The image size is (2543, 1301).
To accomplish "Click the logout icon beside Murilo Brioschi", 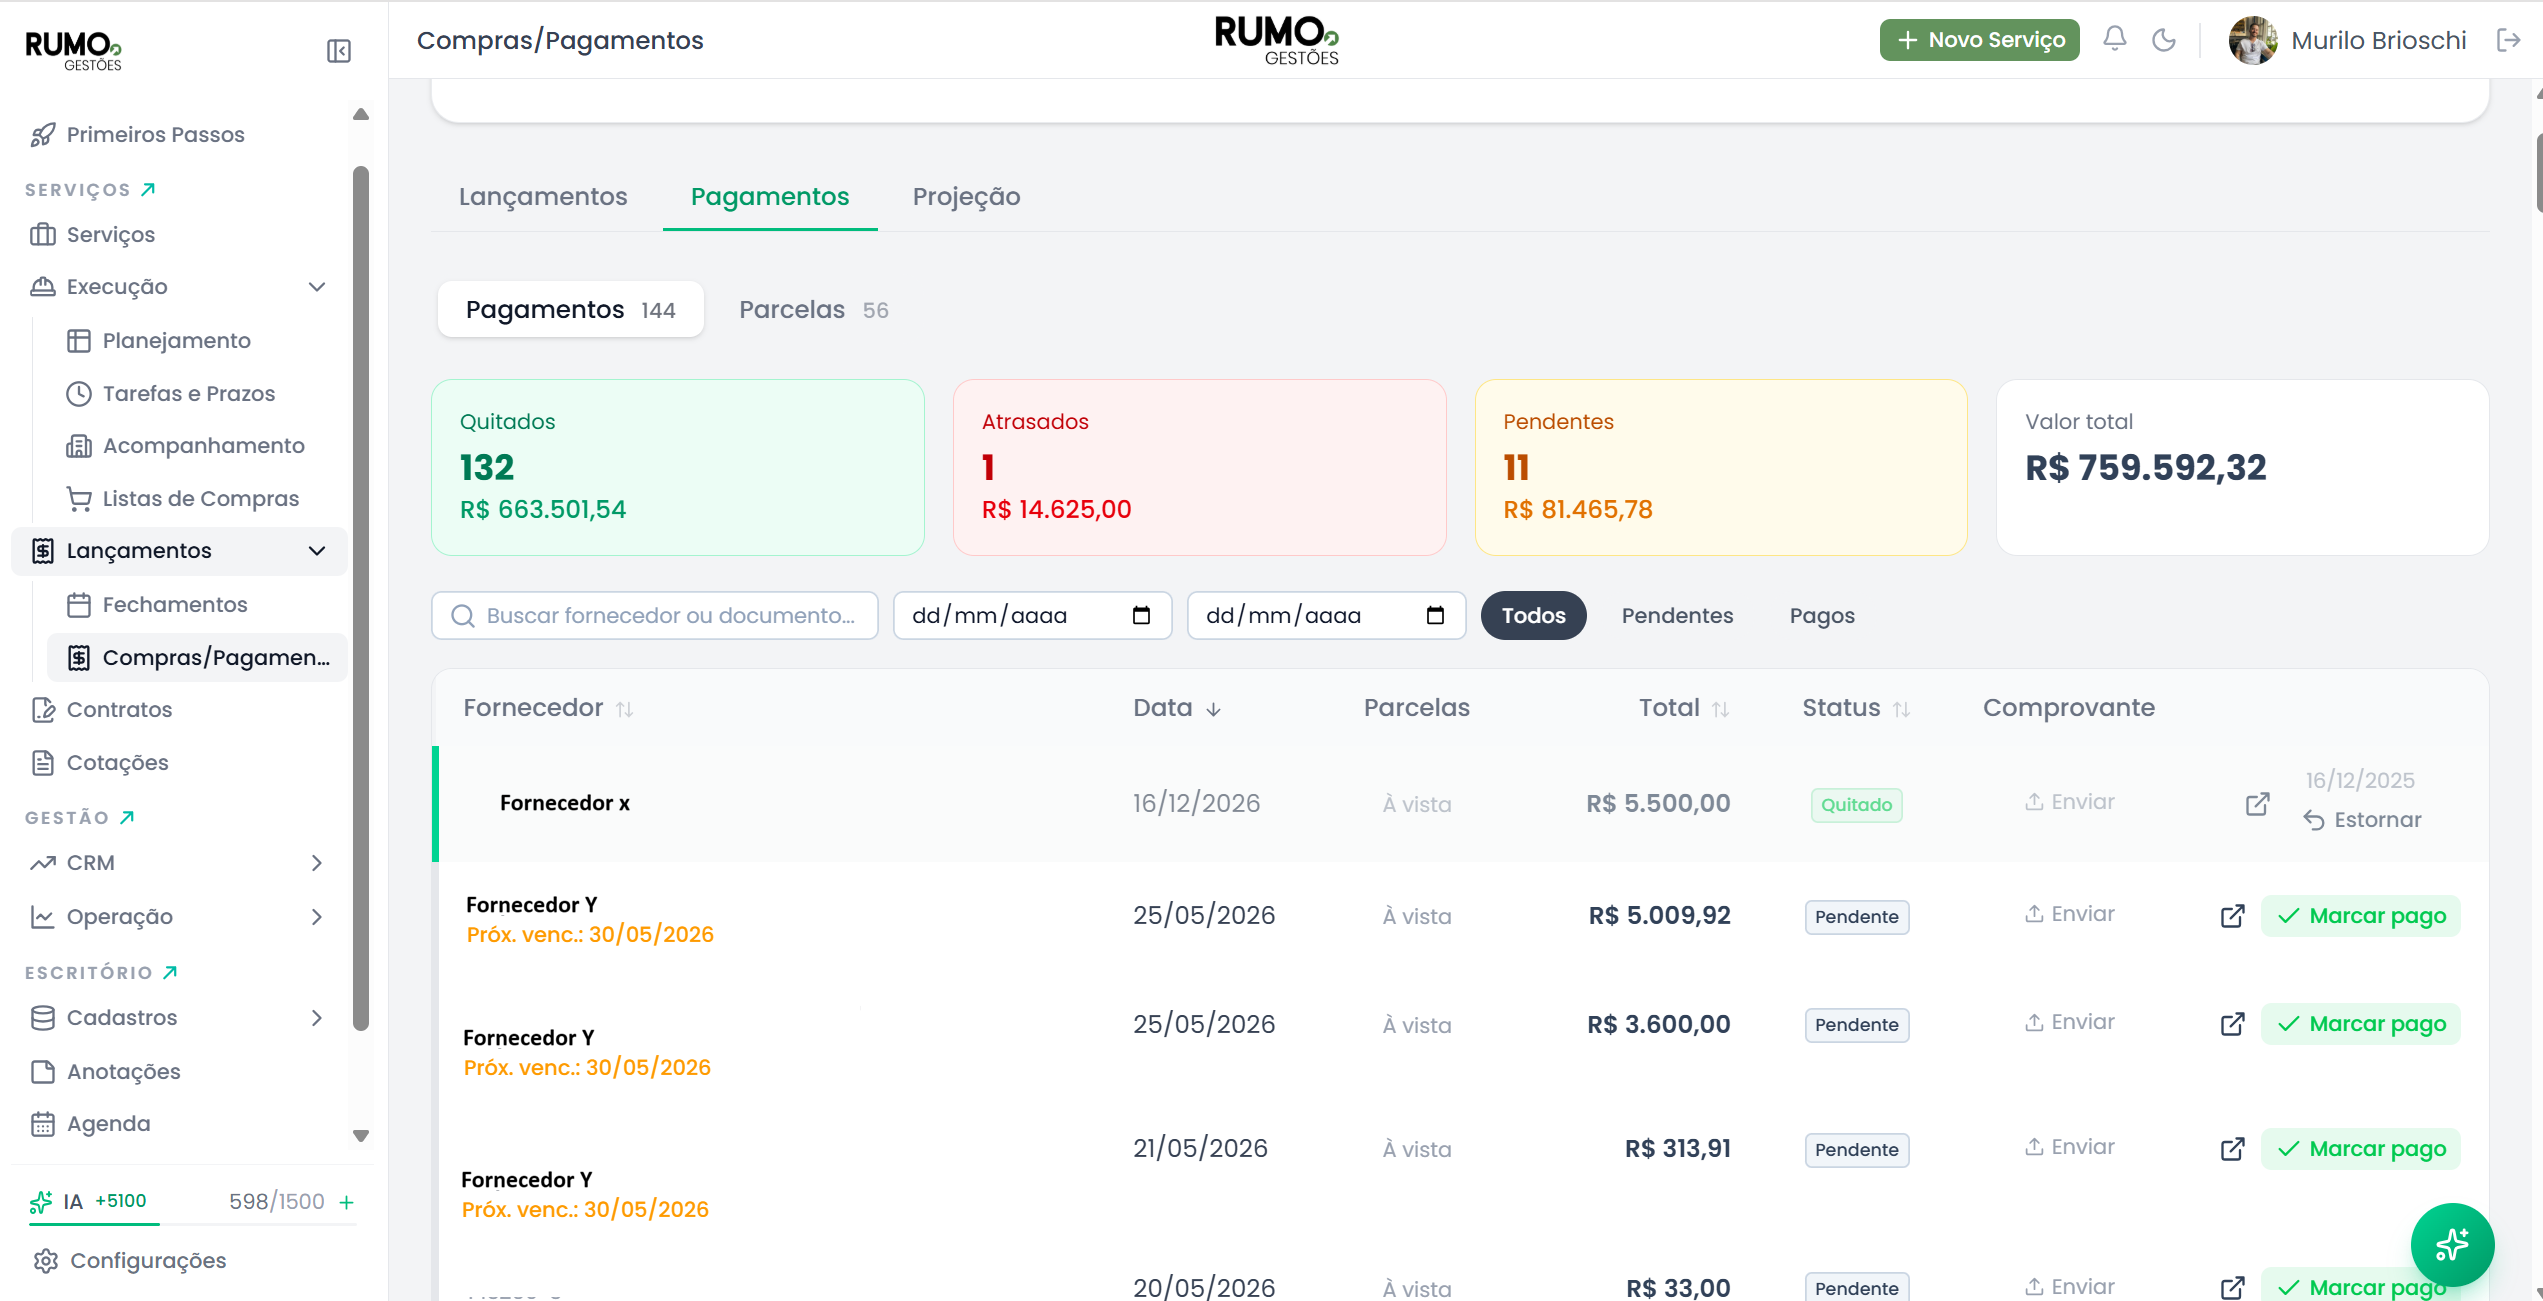I will pyautogui.click(x=2508, y=40).
